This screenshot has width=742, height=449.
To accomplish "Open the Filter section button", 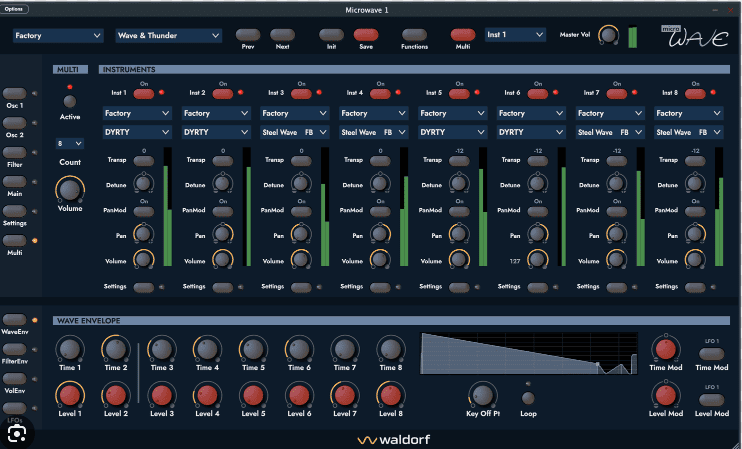I will pos(15,152).
